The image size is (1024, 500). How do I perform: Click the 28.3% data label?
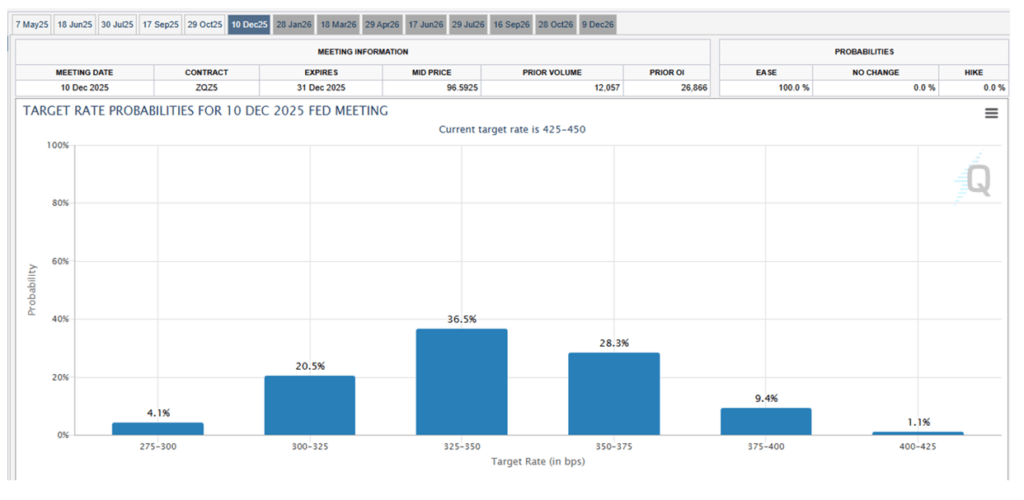pos(614,343)
